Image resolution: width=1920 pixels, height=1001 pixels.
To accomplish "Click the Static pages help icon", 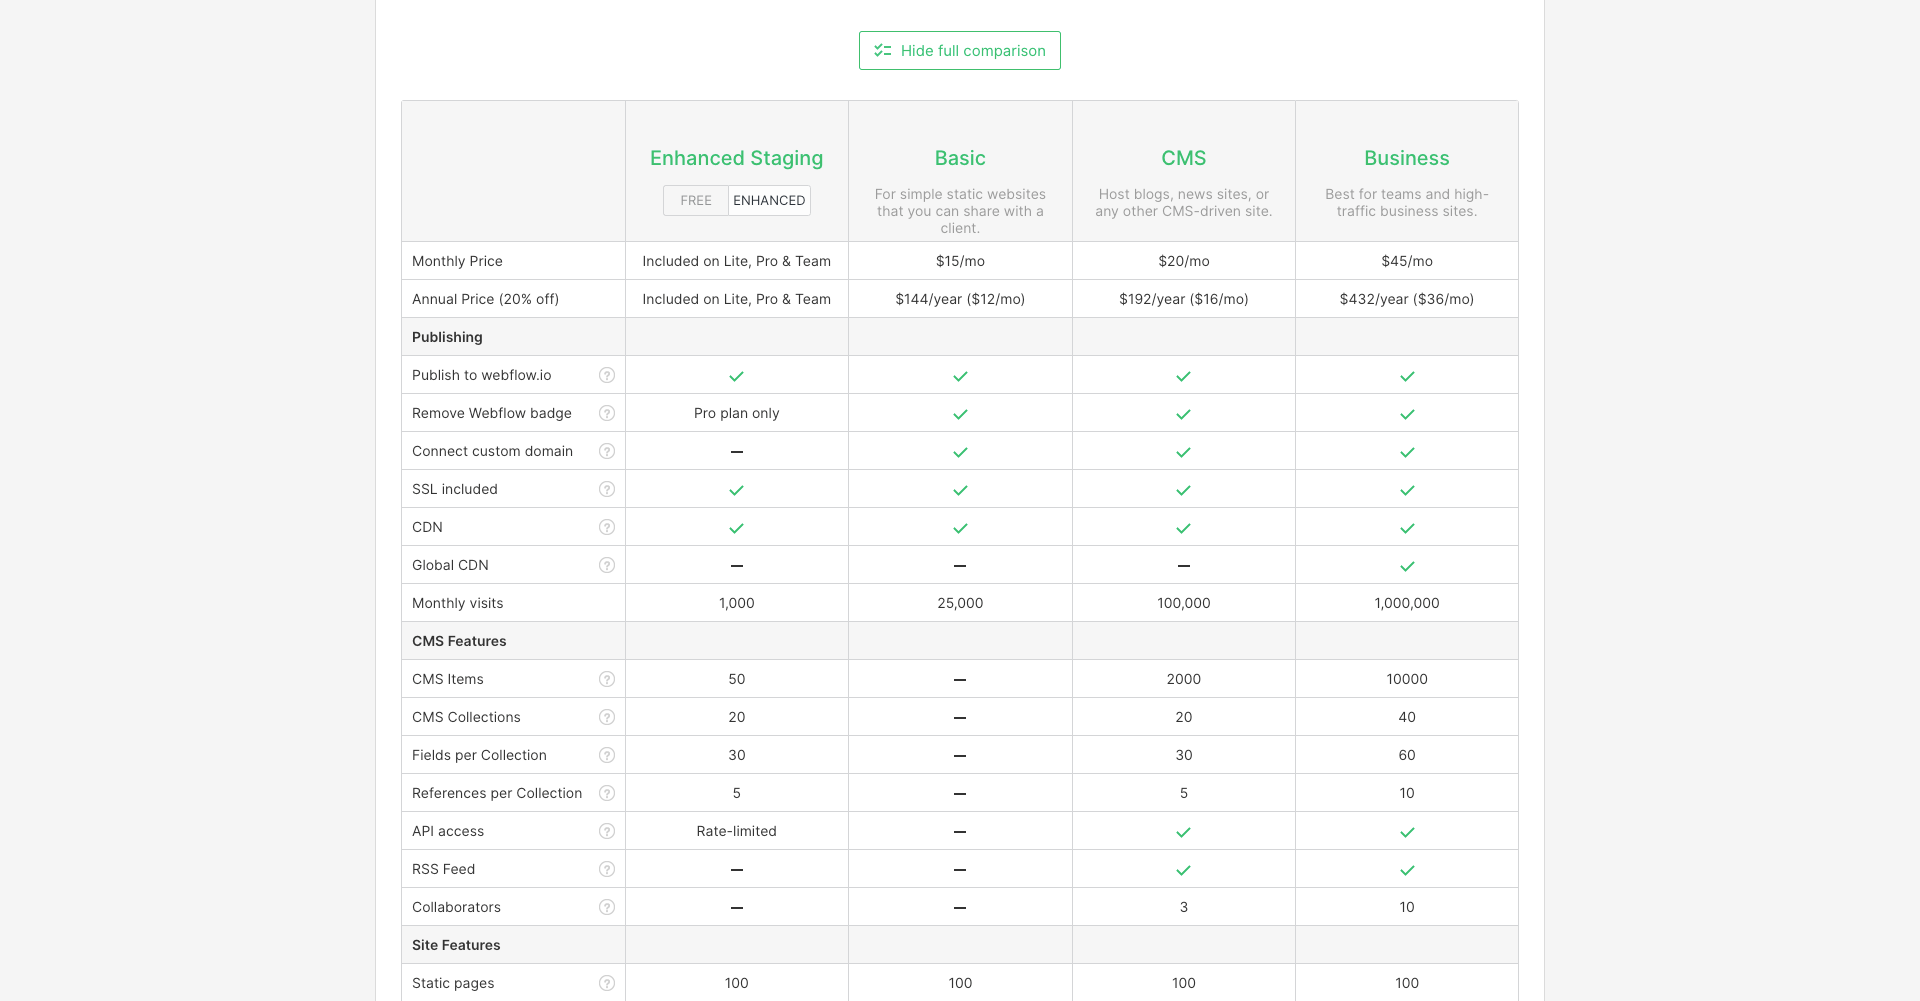I will [x=607, y=983].
